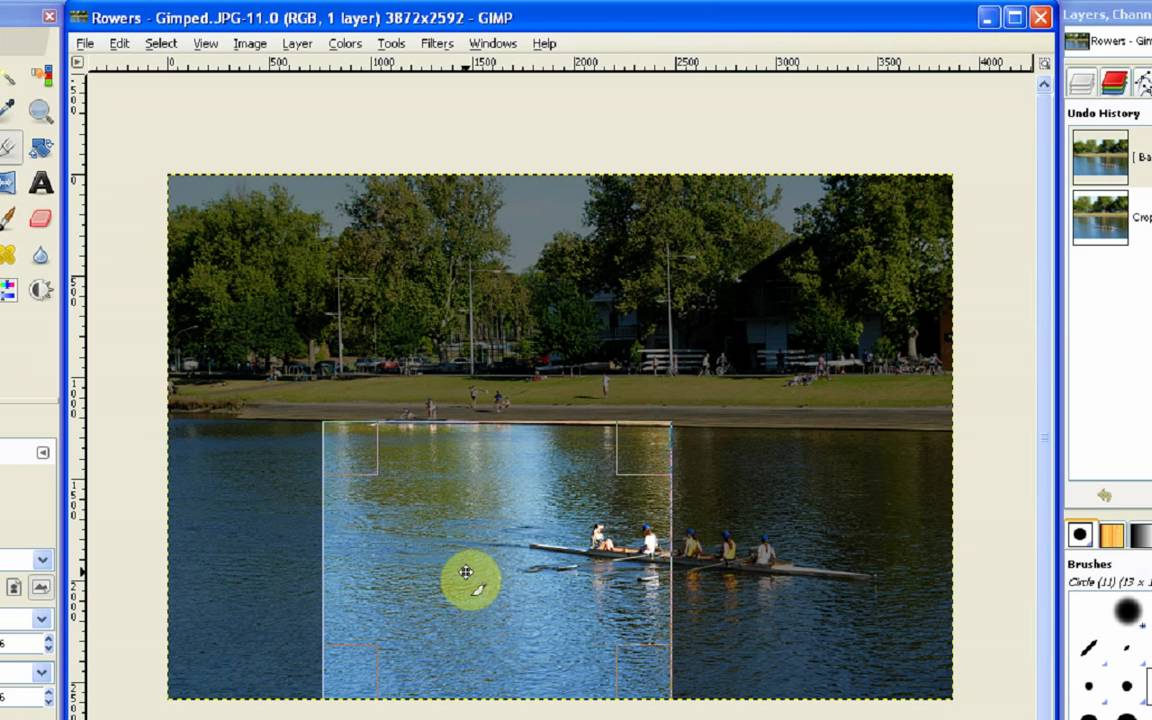Open the View menu
1152x720 pixels.
pos(205,43)
